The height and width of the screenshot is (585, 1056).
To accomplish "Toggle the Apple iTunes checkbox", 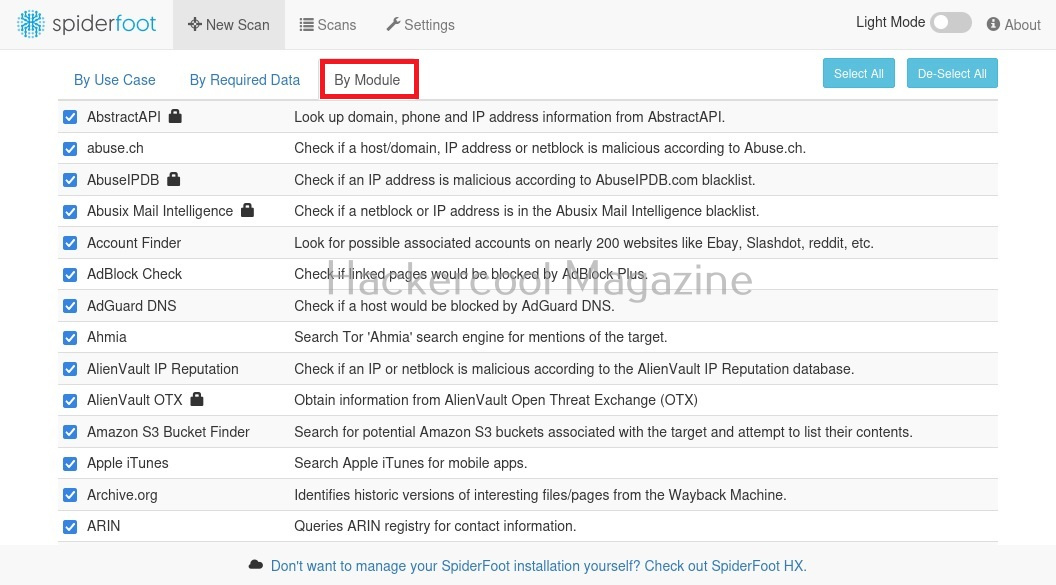I will point(70,464).
